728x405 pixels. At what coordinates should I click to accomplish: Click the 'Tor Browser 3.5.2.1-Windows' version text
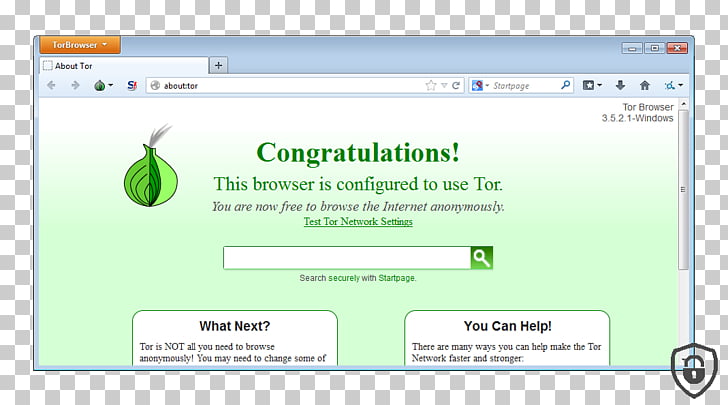tap(637, 113)
